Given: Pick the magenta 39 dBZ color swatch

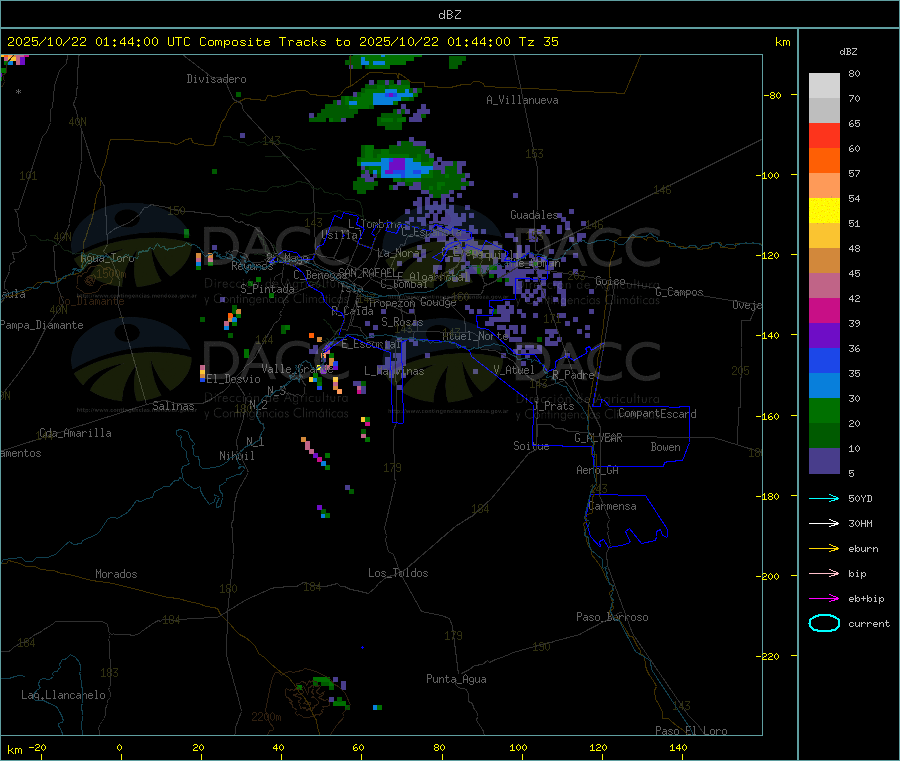Looking at the screenshot, I should (x=824, y=310).
